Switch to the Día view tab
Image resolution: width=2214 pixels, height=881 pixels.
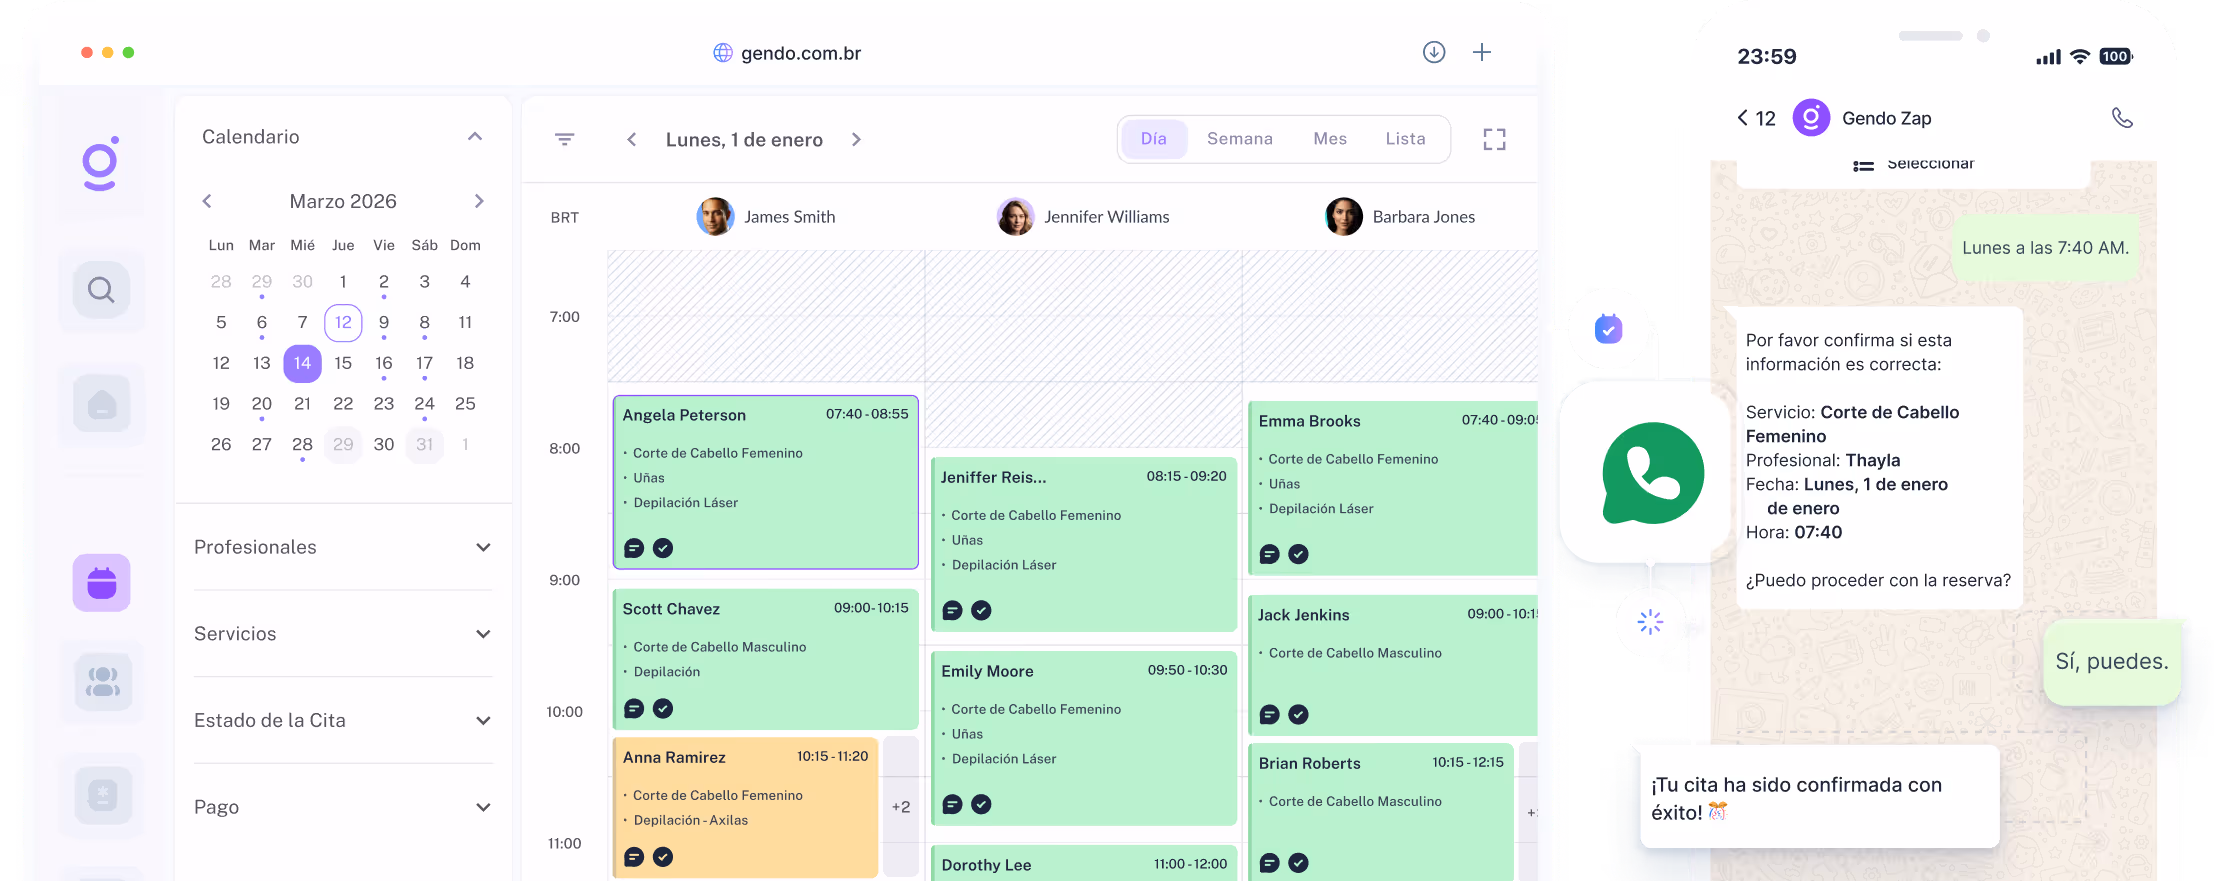1154,139
